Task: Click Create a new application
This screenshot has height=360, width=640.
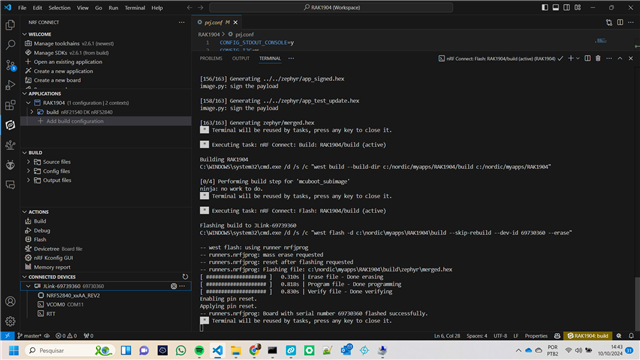Action: point(63,71)
